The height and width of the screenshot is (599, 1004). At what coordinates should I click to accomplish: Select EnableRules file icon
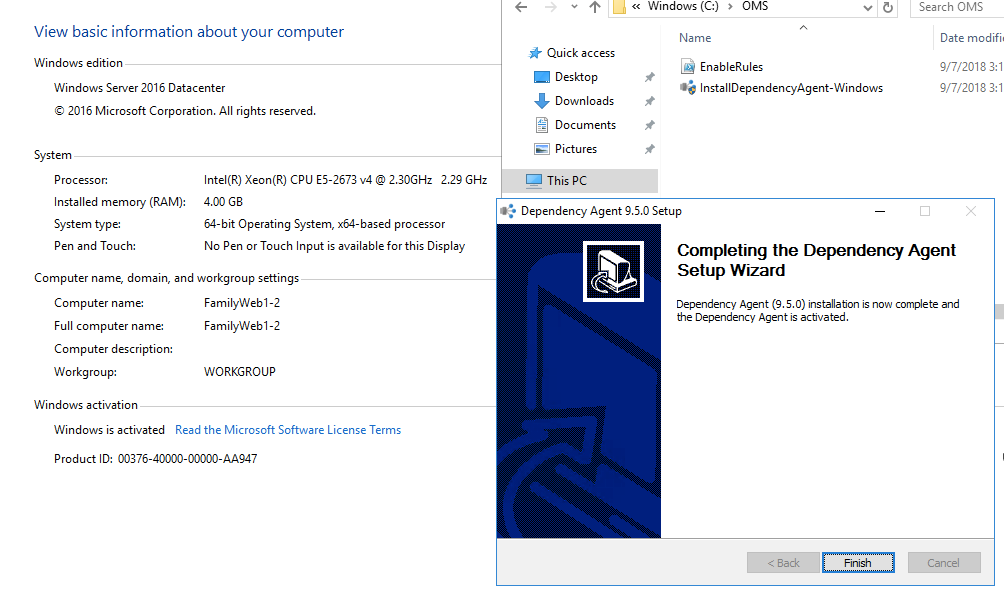688,66
